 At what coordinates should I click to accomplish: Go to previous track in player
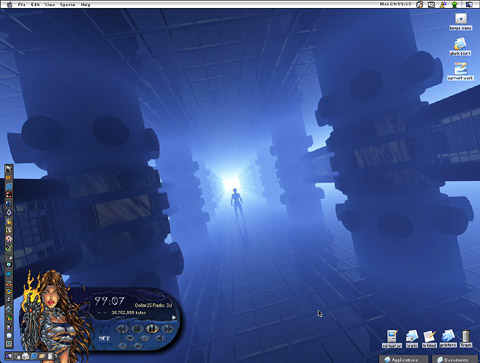122,329
